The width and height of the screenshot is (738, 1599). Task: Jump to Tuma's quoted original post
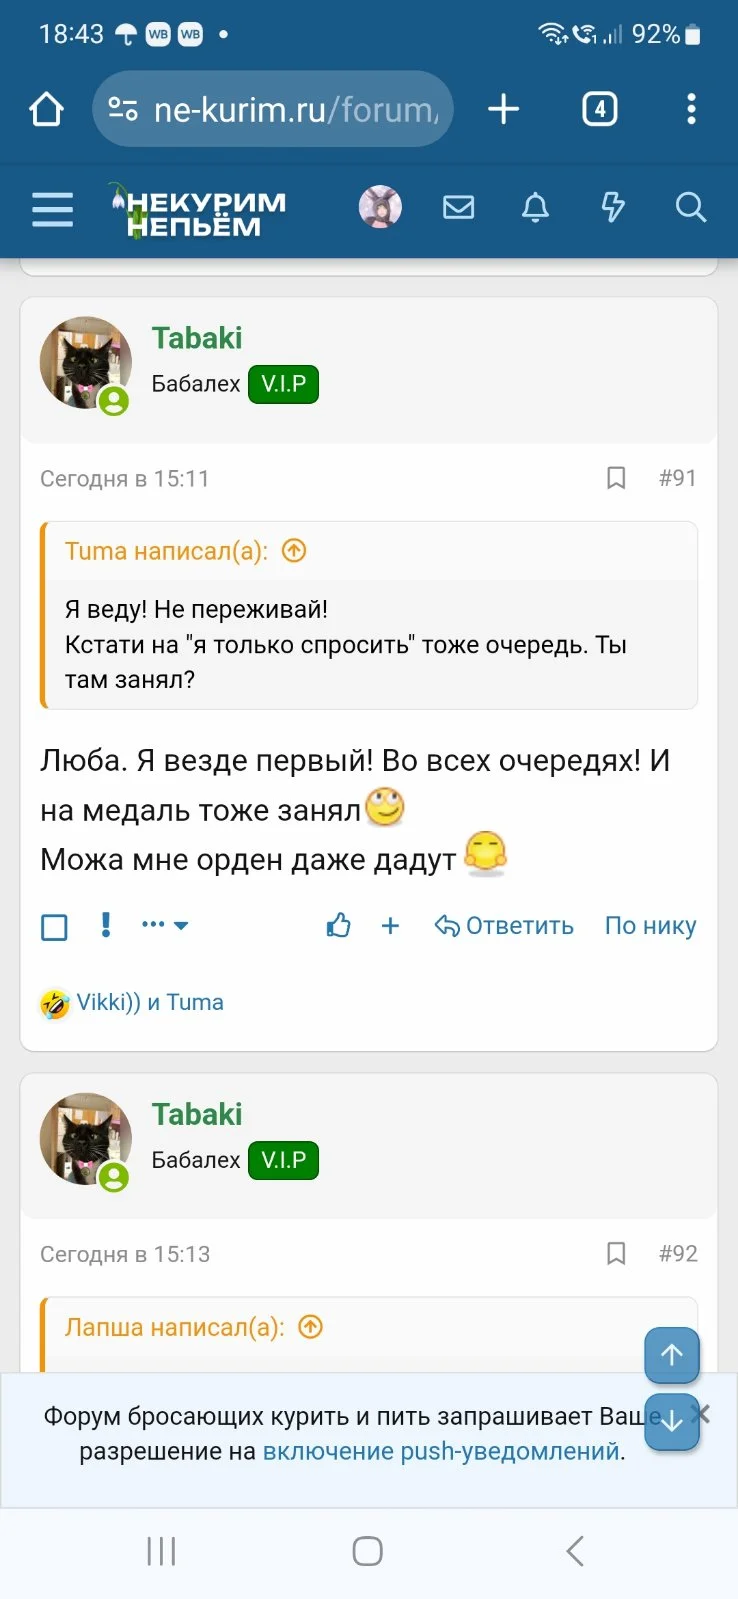294,551
